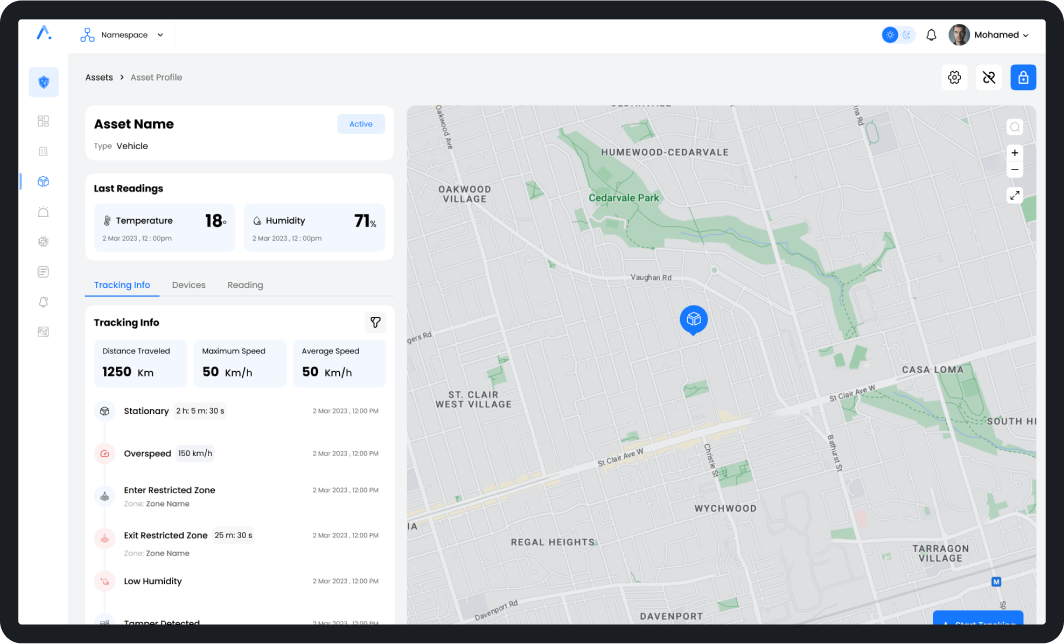This screenshot has height=644, width=1064.
Task: Click the Exit Restricted Zone event icon
Action: tap(104, 538)
